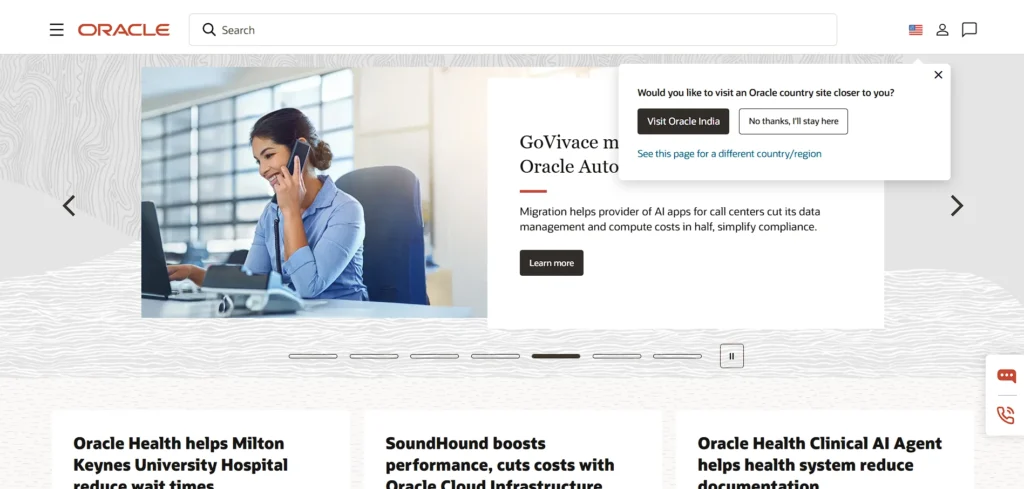Jump to first carousel slide indicator

[313, 356]
